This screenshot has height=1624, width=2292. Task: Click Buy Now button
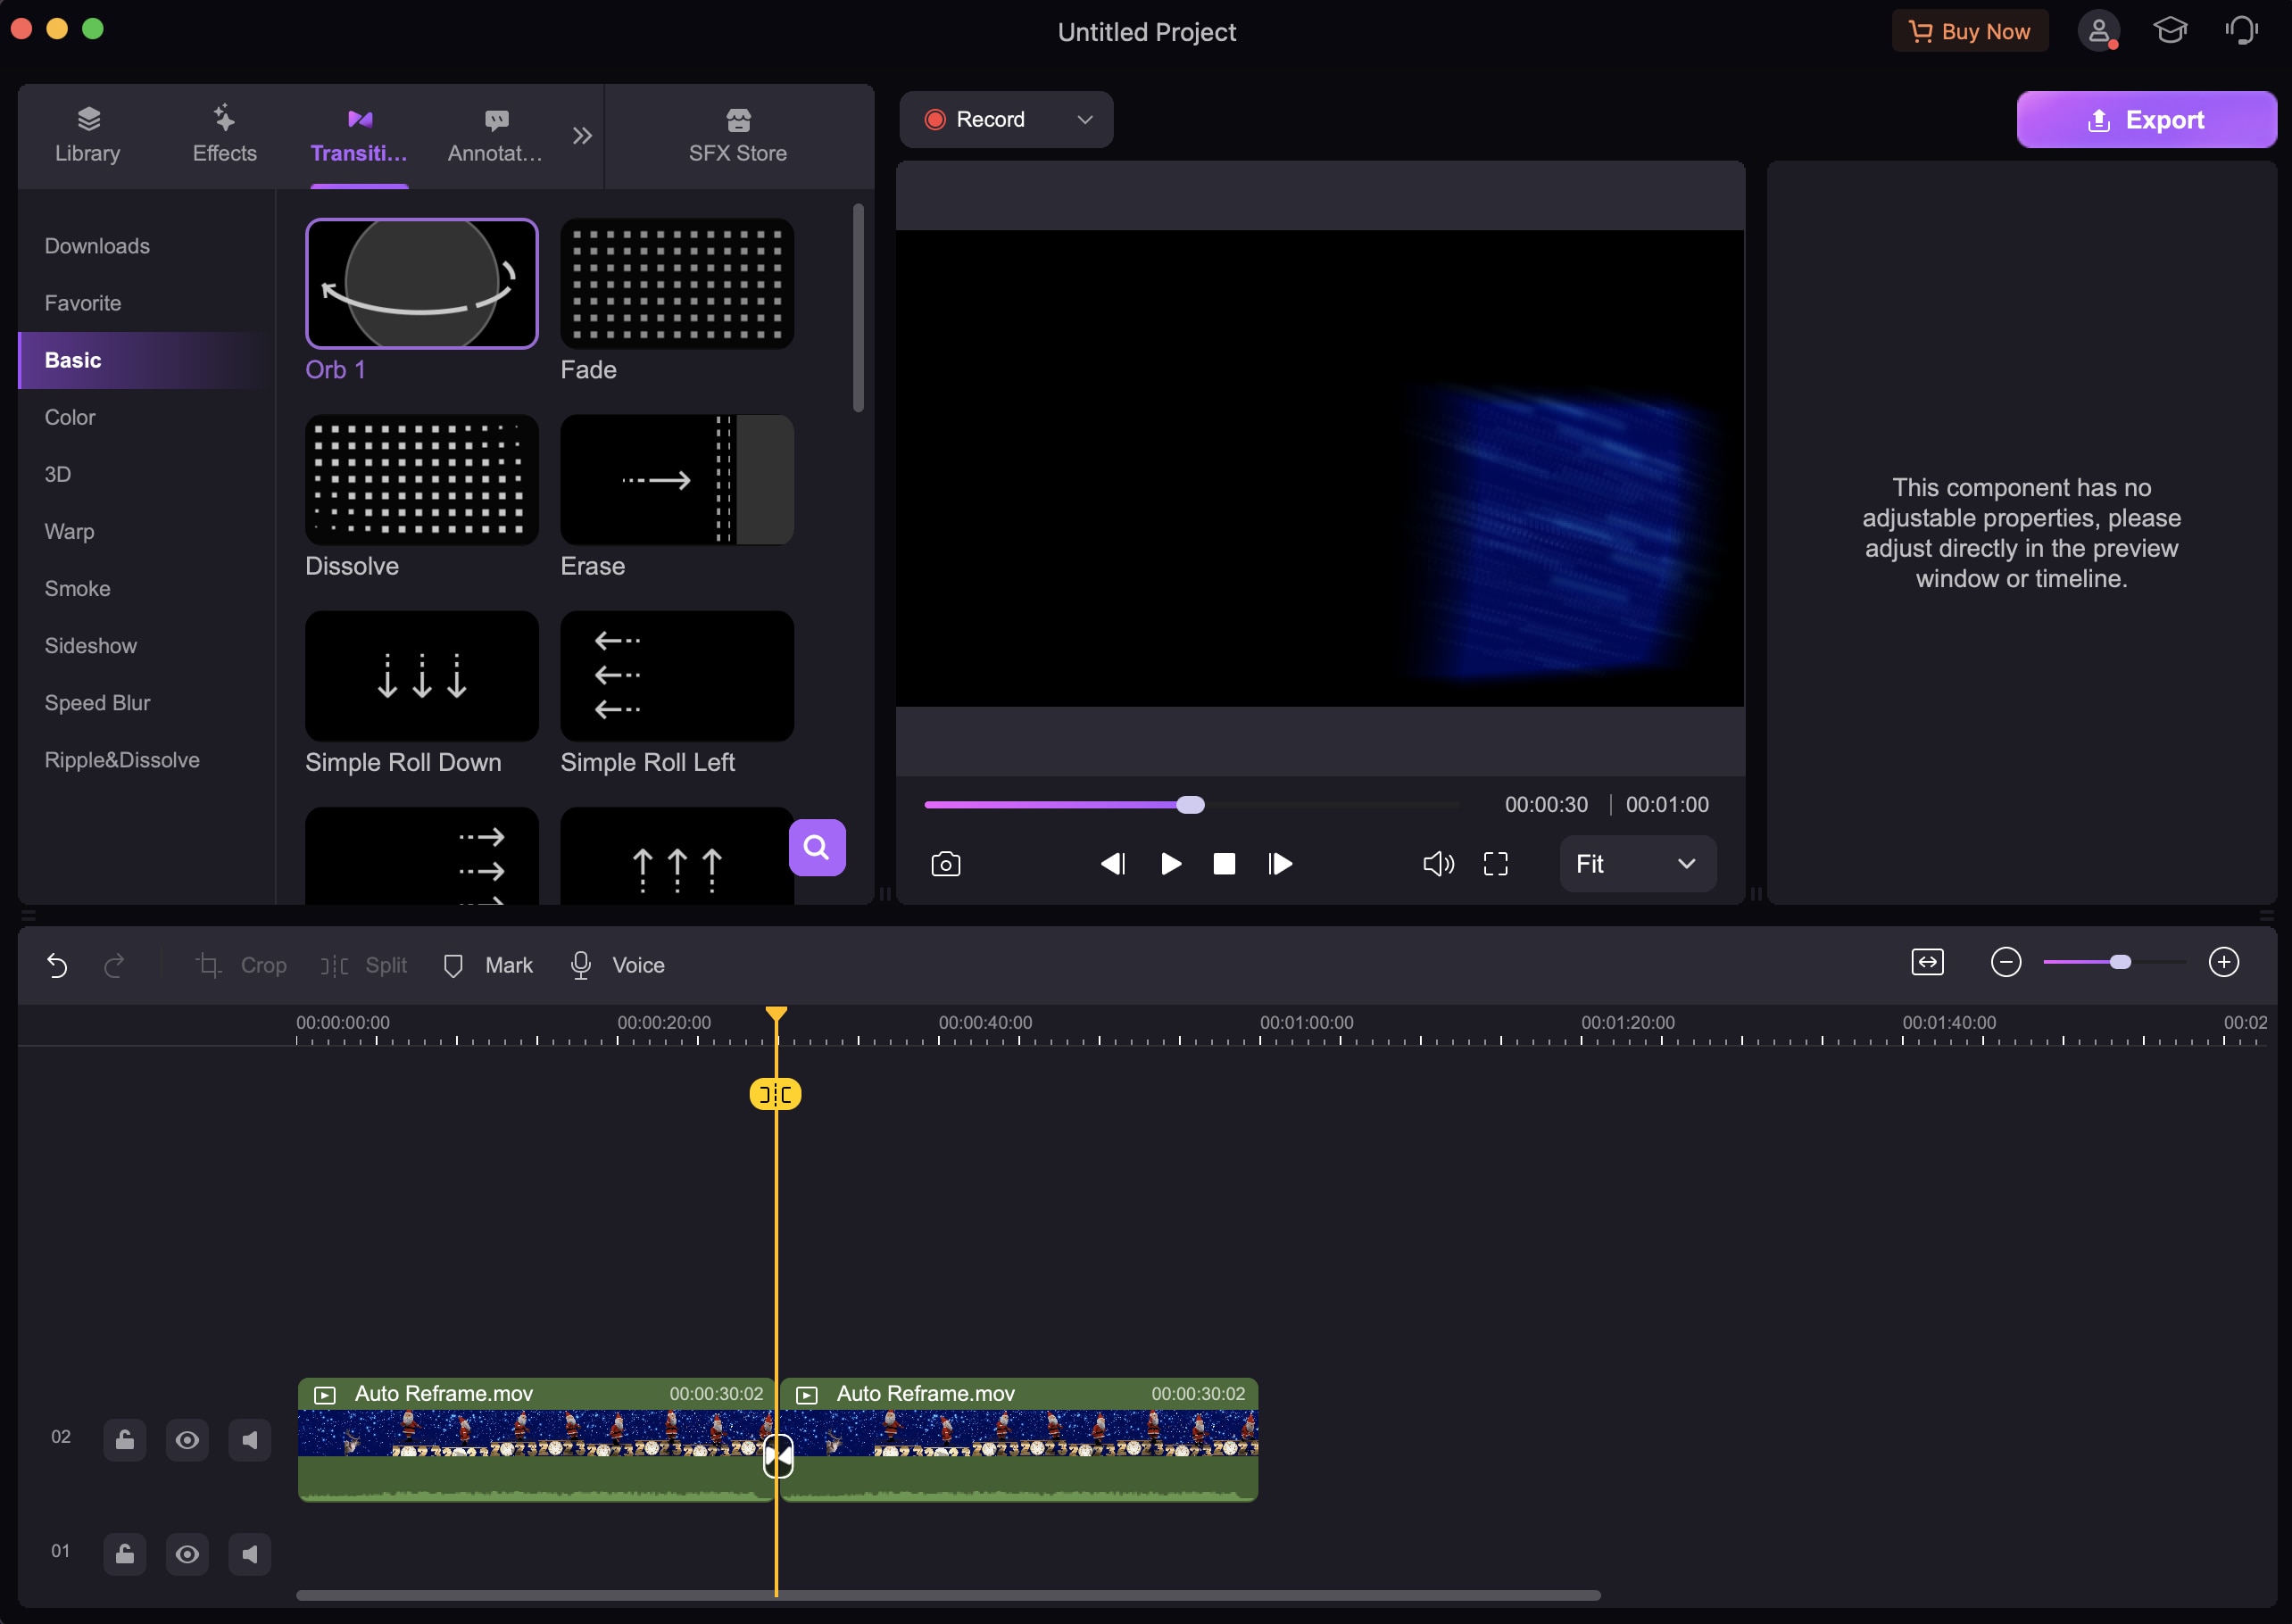[x=1971, y=31]
